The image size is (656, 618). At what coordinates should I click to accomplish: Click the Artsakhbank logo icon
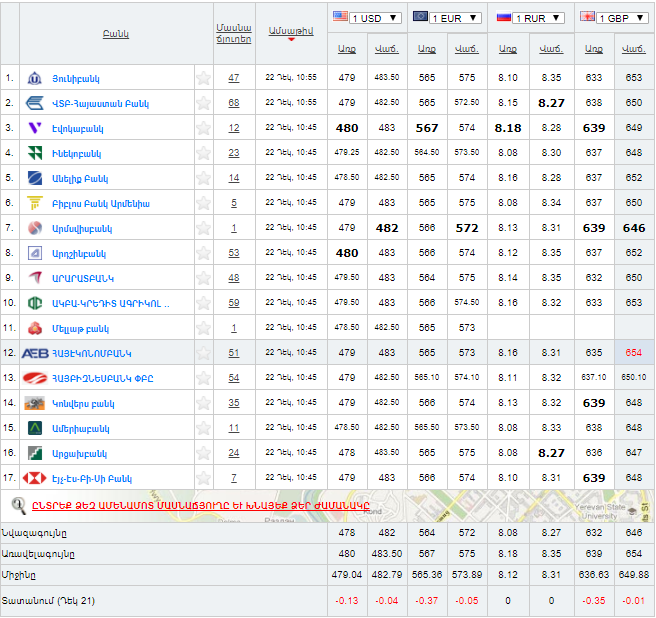coord(34,453)
